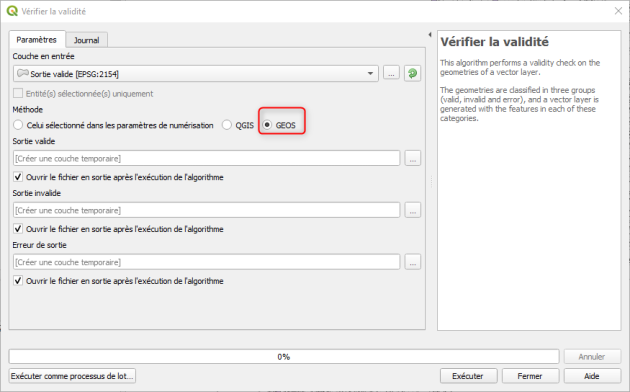Close the Vérifier la validité dialog
The height and width of the screenshot is (392, 630).
click(618, 11)
